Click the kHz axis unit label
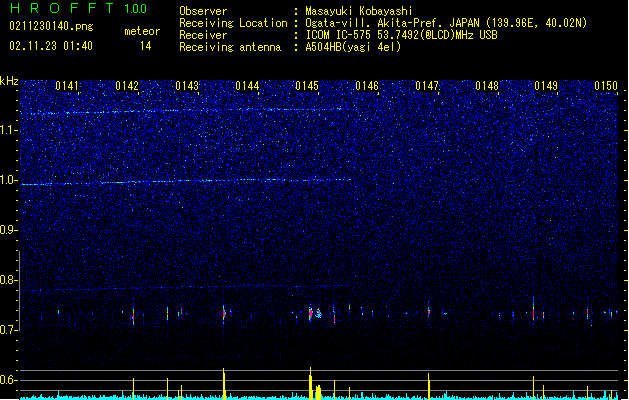The height and width of the screenshot is (400, 629). point(9,81)
